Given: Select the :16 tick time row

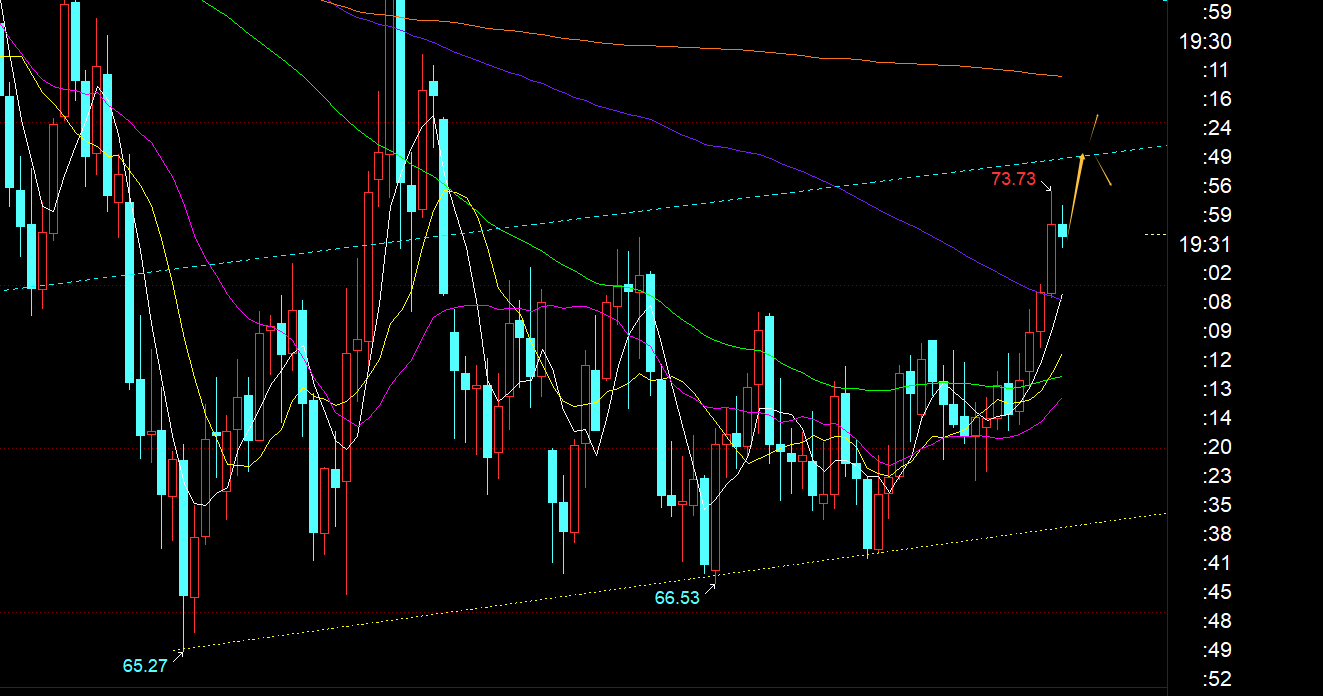Looking at the screenshot, I should (1216, 99).
